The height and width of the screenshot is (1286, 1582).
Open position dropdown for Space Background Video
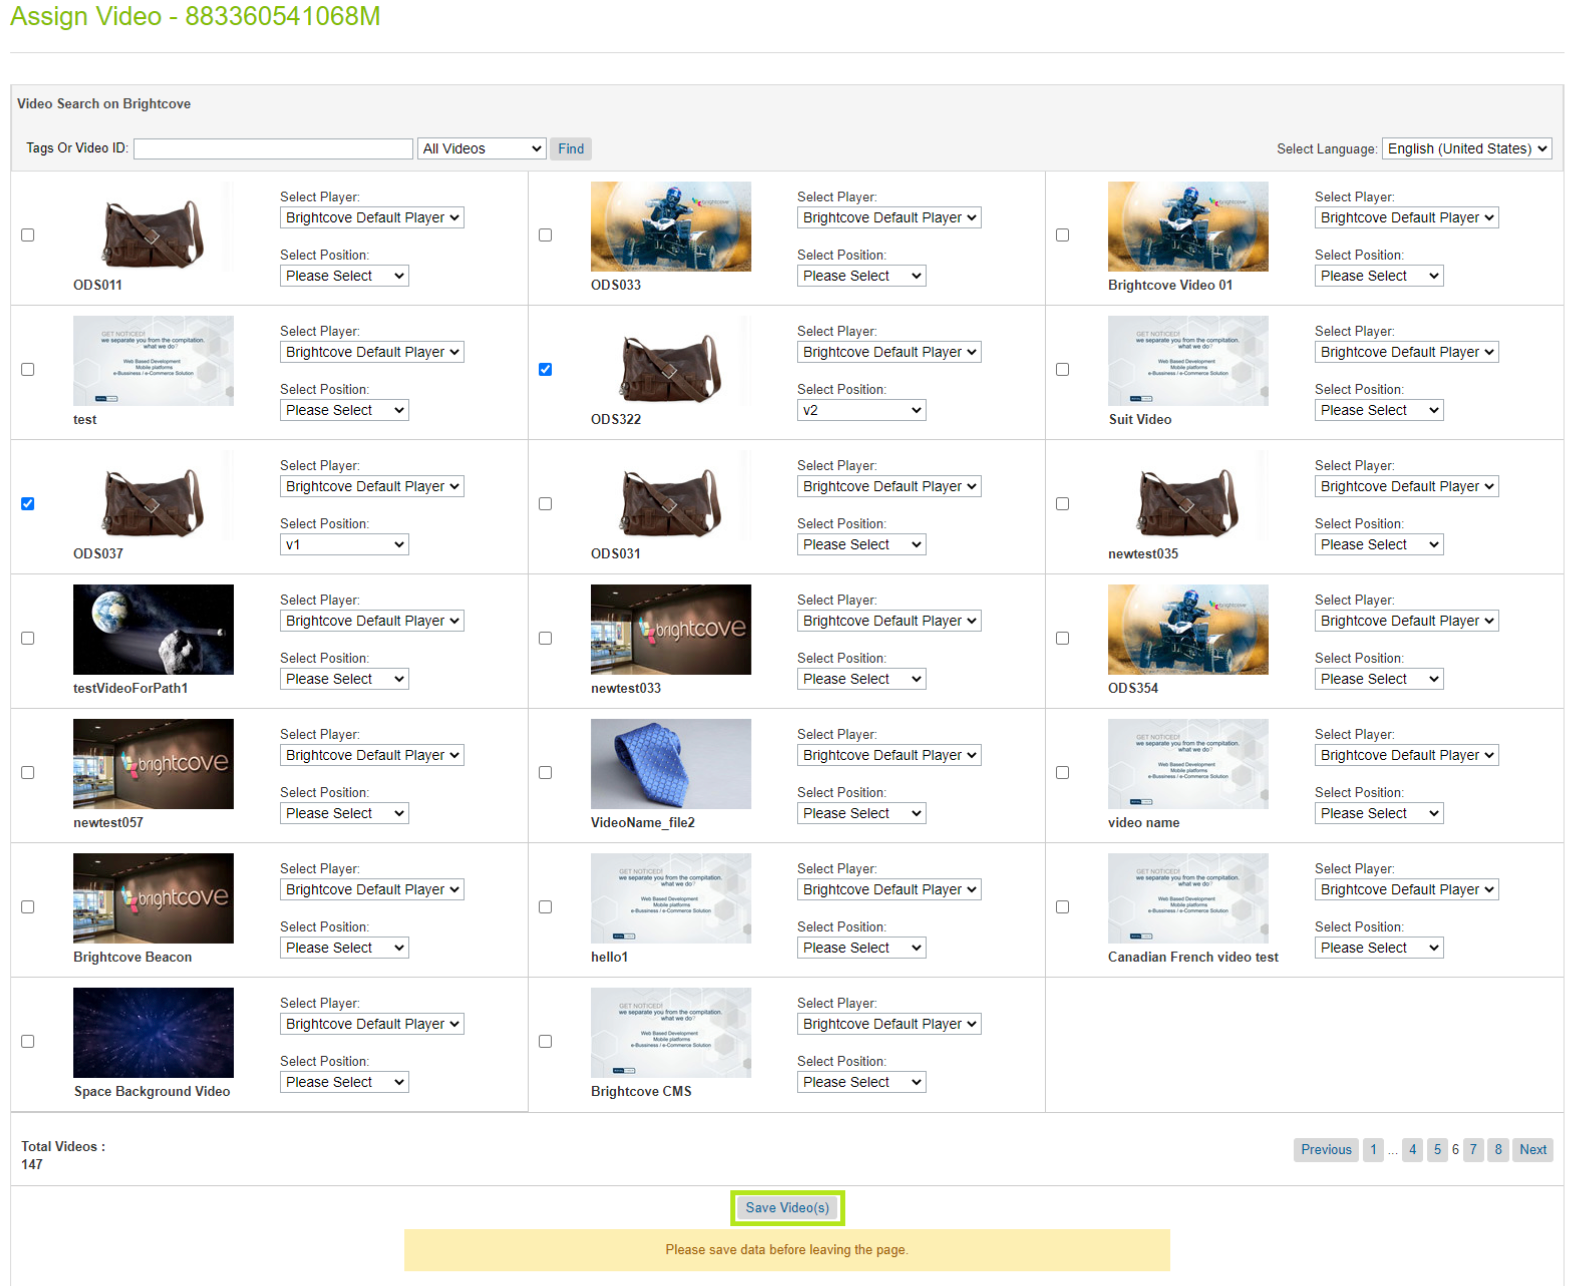click(344, 1082)
